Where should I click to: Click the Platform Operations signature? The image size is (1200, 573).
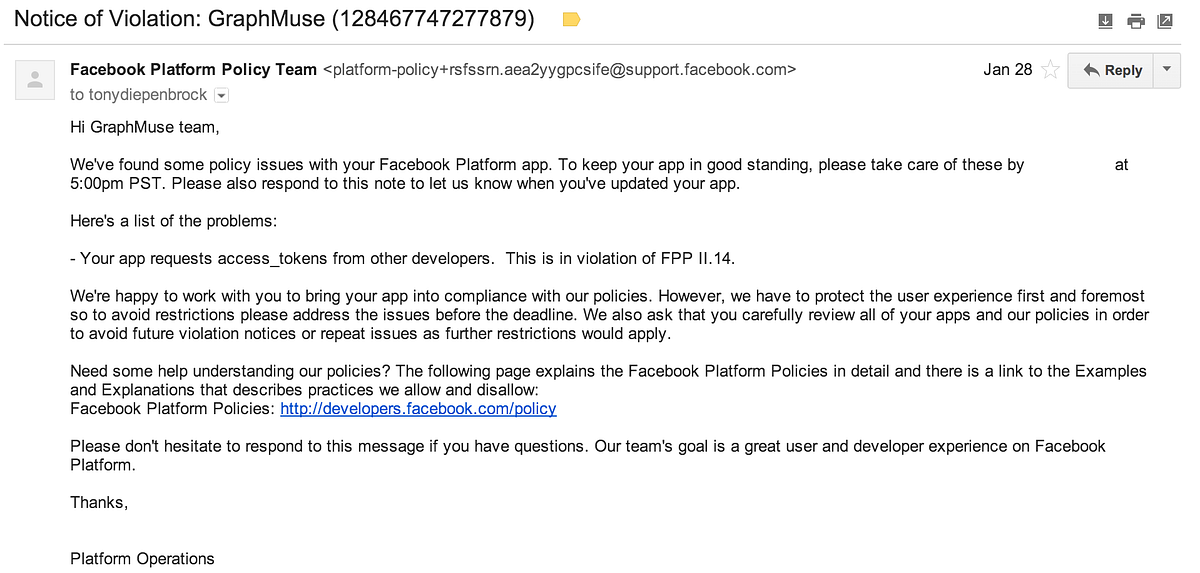pos(142,558)
